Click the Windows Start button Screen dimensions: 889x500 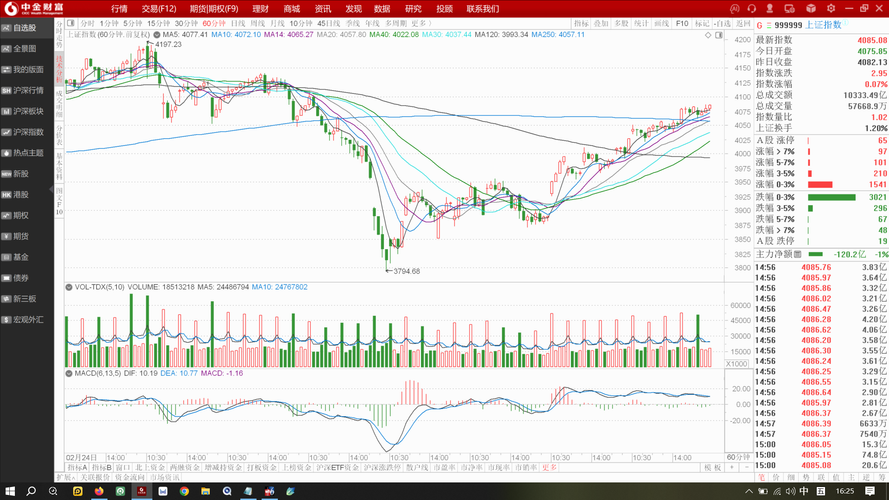point(10,491)
